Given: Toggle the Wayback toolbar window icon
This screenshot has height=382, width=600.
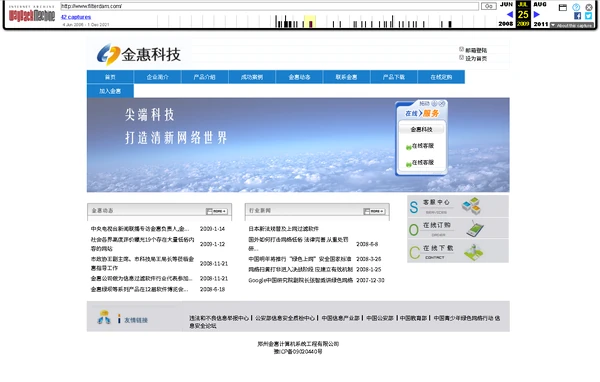Looking at the screenshot, I should (x=562, y=7).
